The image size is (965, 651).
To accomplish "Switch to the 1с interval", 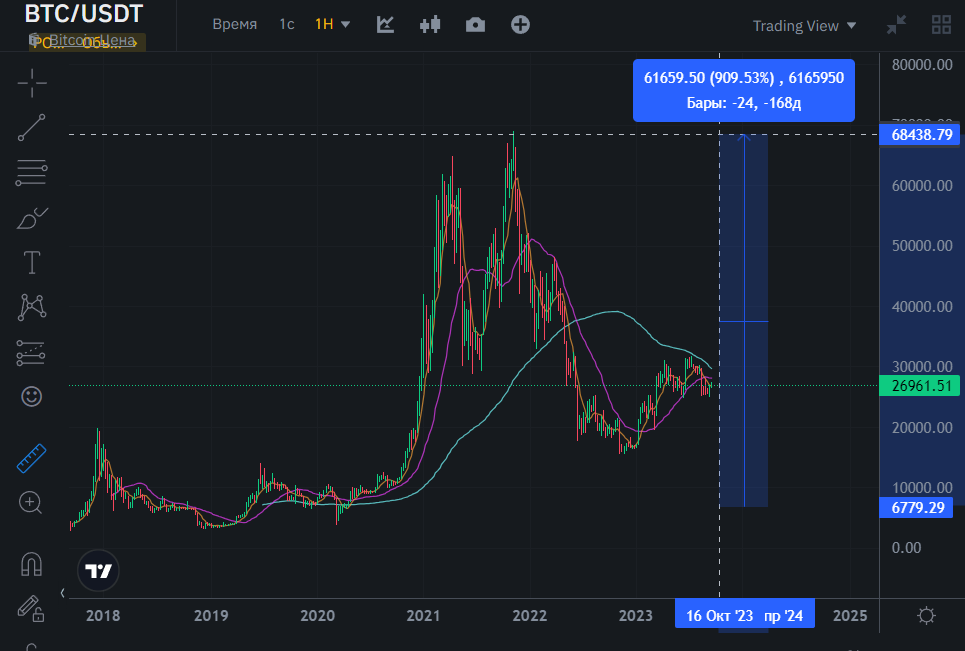I will (287, 25).
